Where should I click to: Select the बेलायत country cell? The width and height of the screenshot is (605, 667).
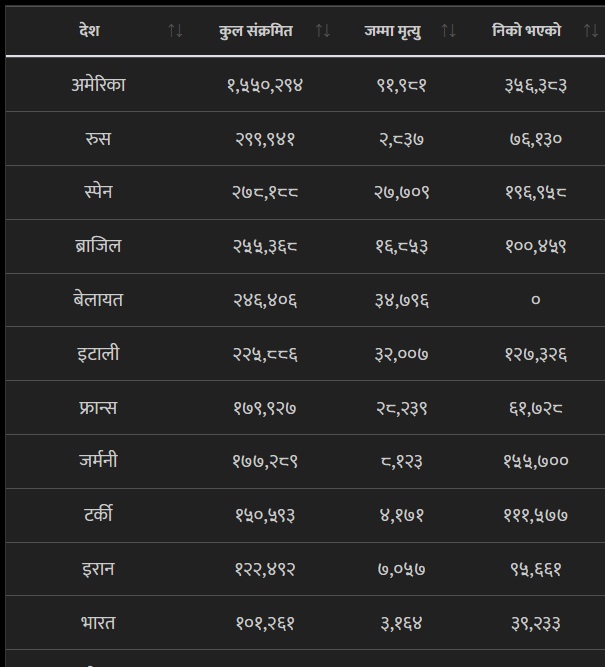[x=98, y=300]
